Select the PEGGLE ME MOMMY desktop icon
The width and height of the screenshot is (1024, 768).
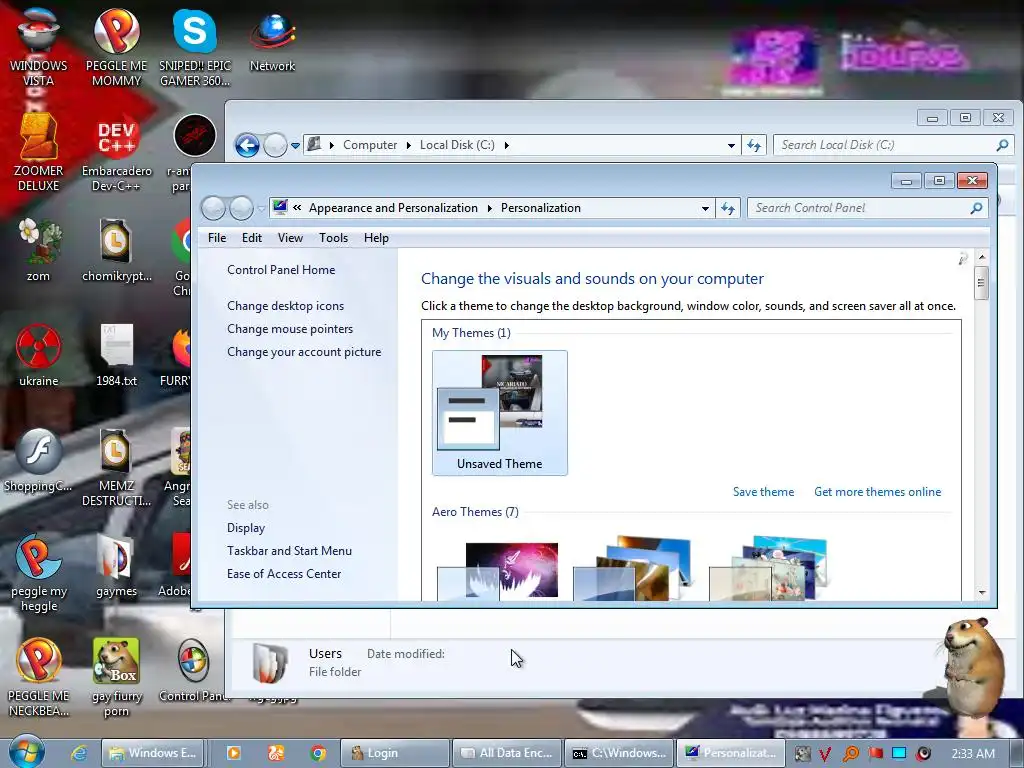pyautogui.click(x=116, y=46)
